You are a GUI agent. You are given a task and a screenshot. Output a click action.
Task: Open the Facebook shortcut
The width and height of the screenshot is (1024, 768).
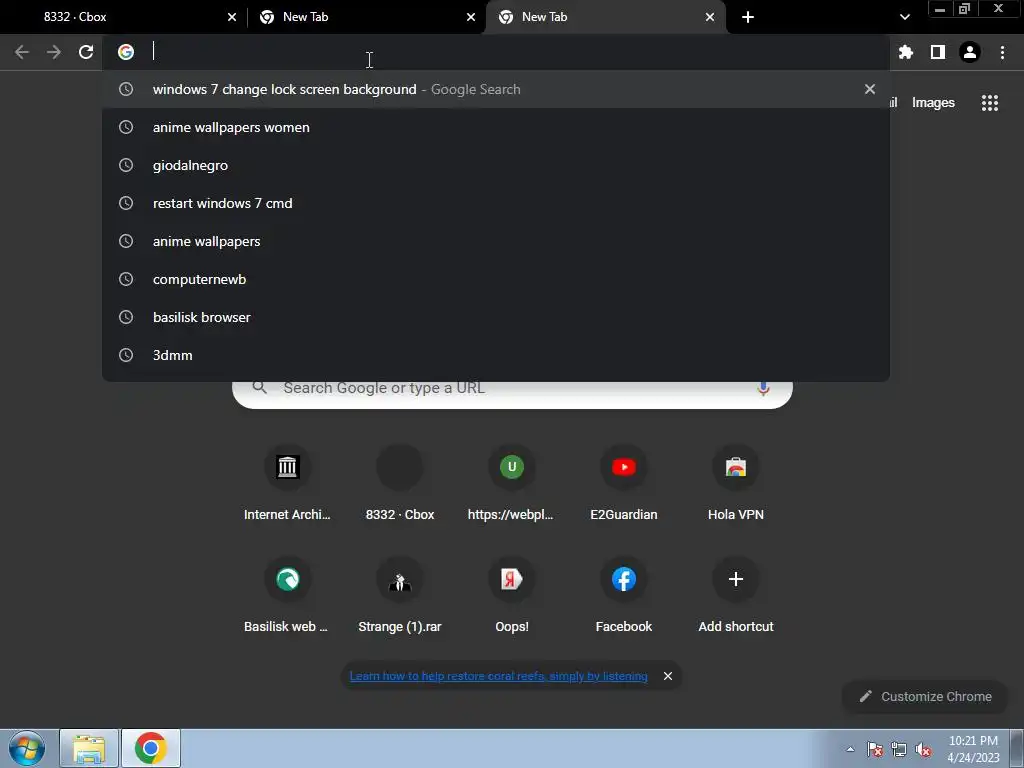(x=624, y=596)
